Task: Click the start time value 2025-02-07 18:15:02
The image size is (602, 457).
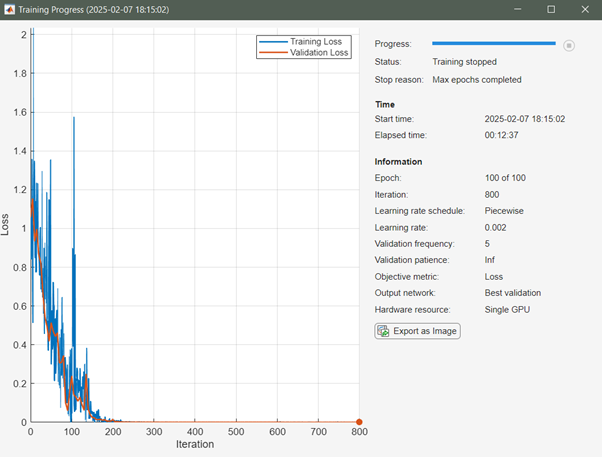Action: click(524, 119)
